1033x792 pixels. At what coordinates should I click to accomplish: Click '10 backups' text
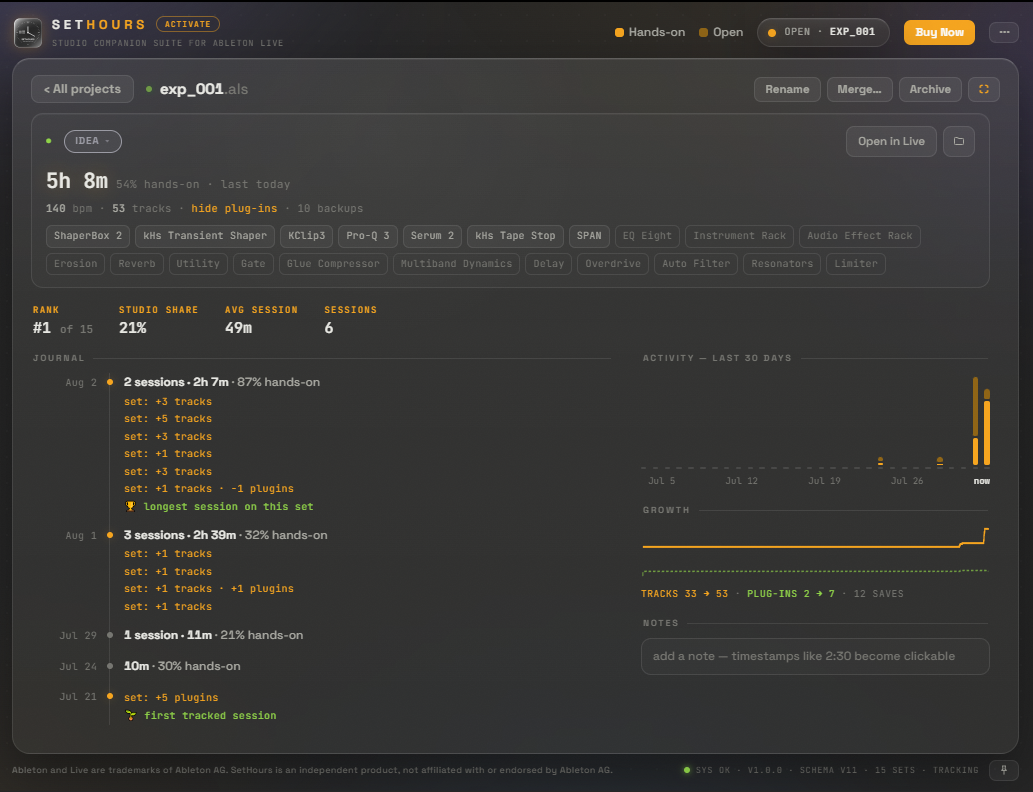click(x=330, y=208)
